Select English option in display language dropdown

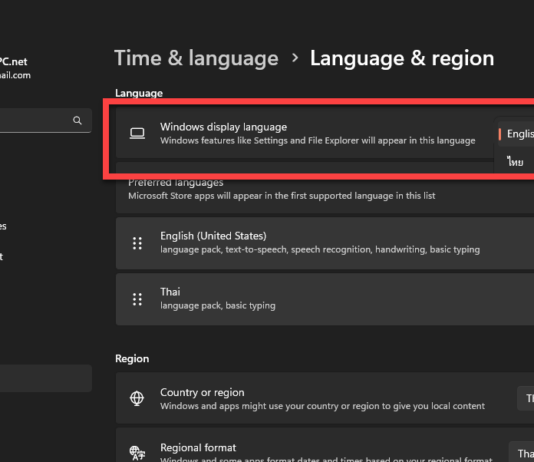516,134
